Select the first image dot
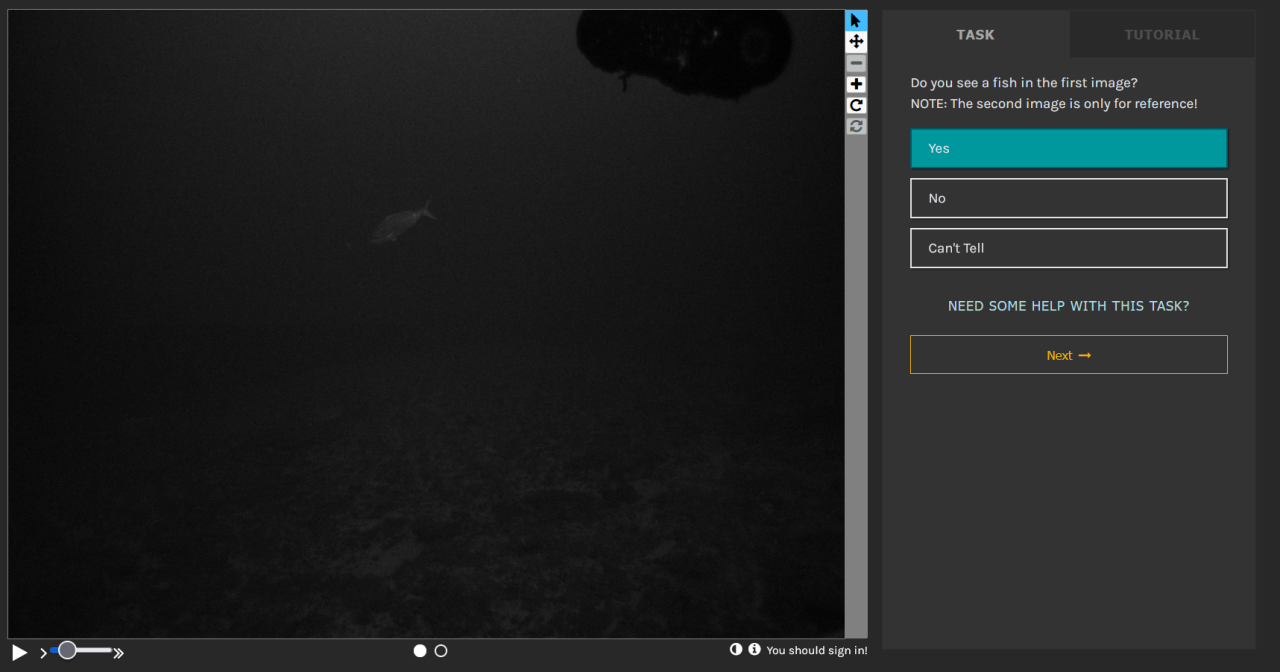 click(x=420, y=651)
